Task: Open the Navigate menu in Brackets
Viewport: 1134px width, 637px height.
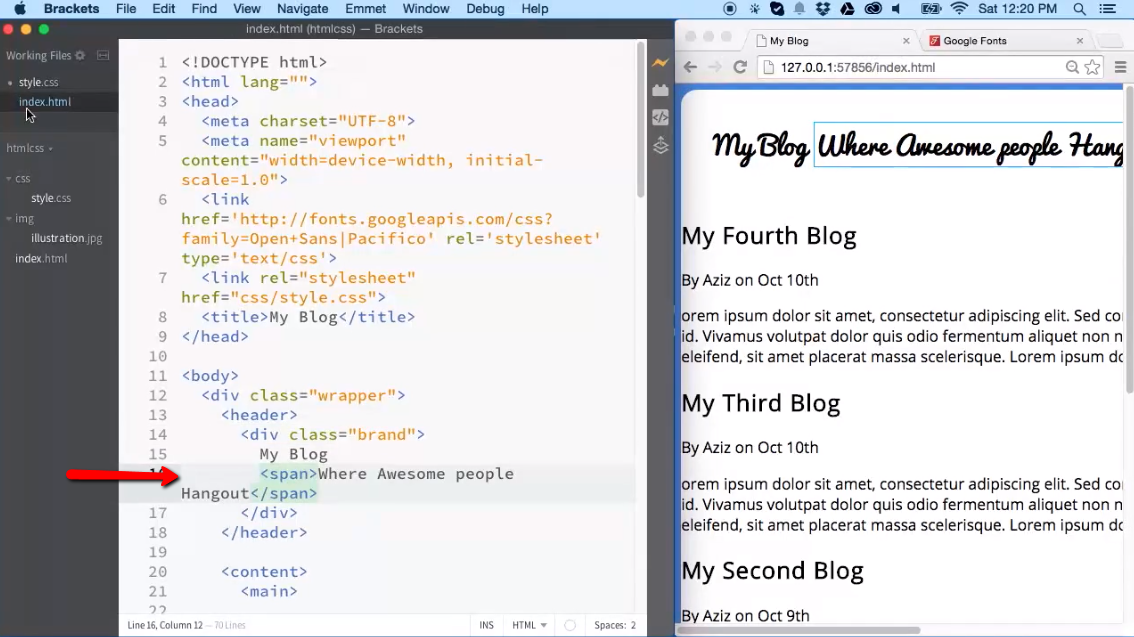Action: click(302, 9)
